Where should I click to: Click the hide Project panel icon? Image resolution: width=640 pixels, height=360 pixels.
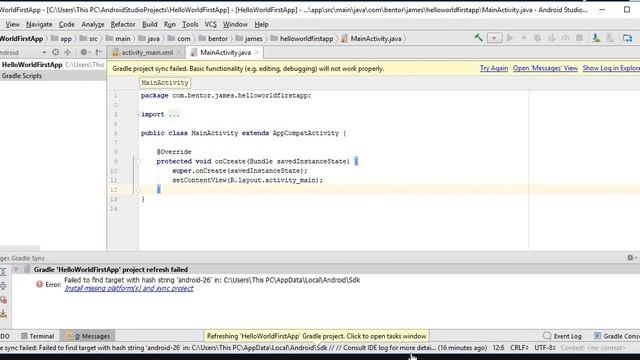pos(99,52)
